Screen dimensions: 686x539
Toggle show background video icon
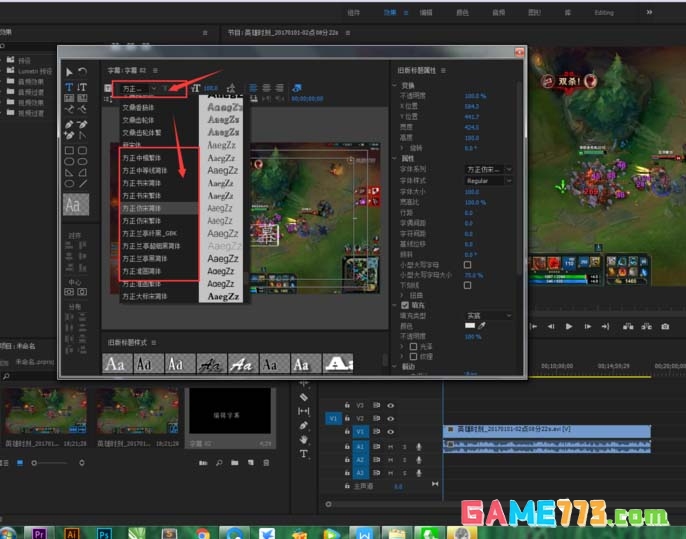[x=297, y=88]
